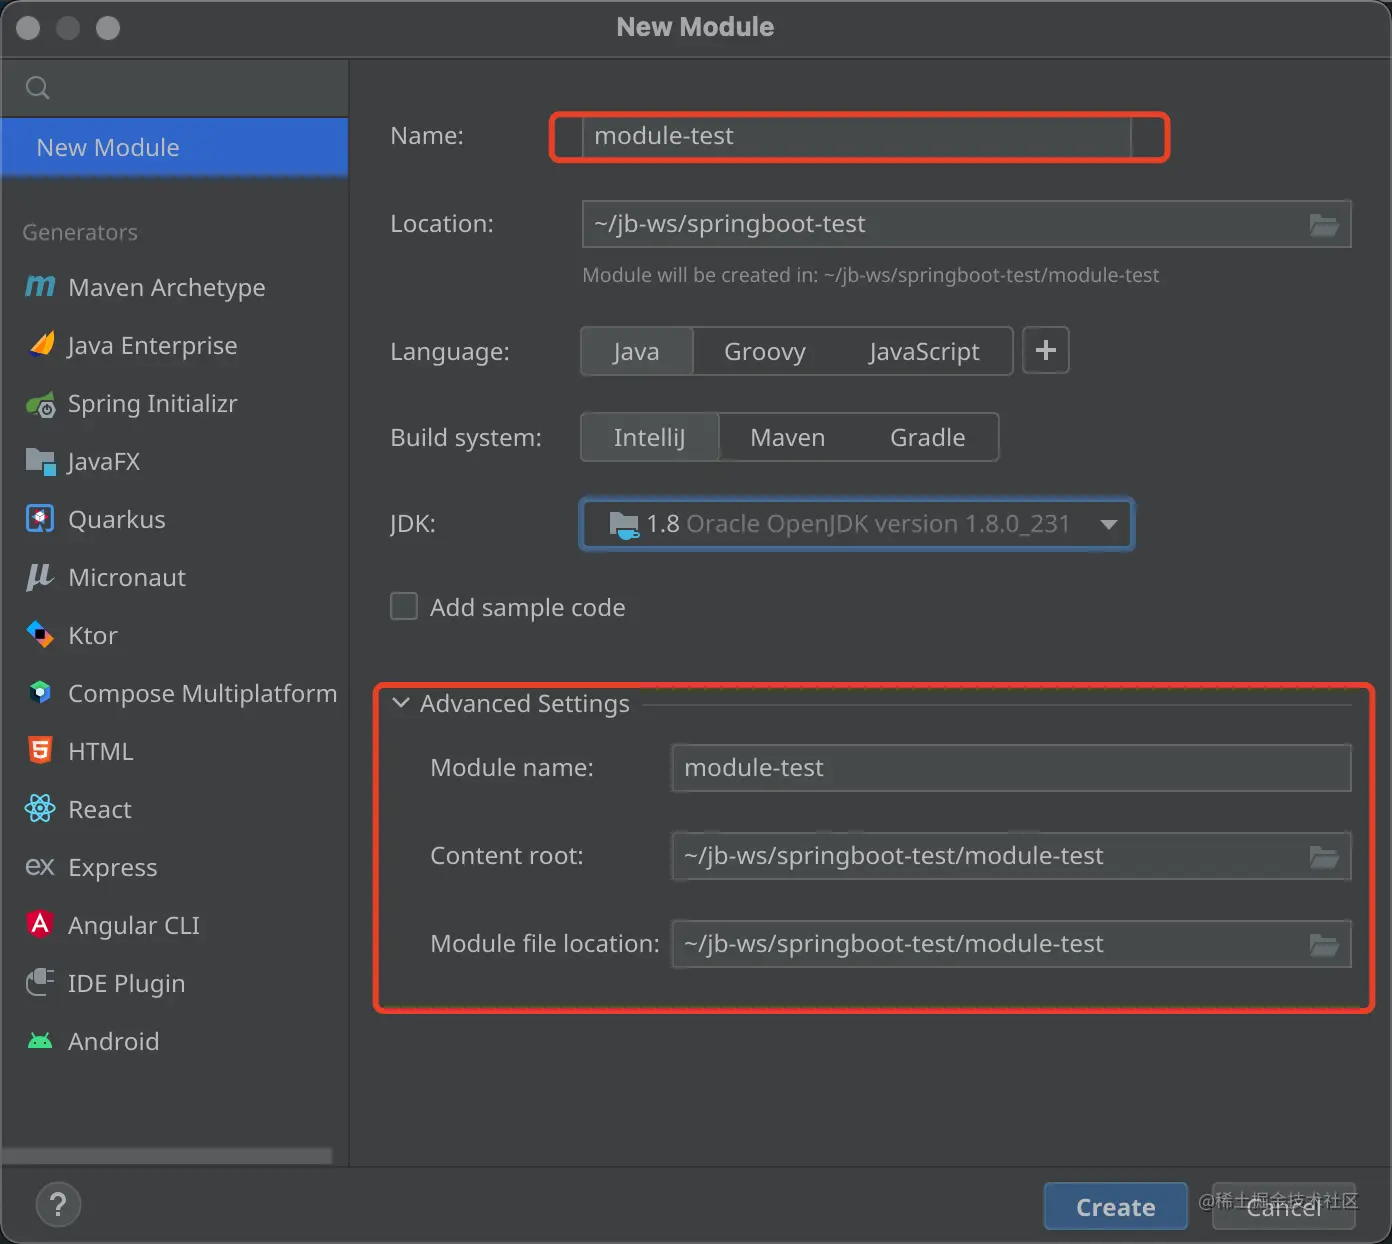The width and height of the screenshot is (1392, 1244).
Task: Focus the Name text field
Action: (x=857, y=136)
